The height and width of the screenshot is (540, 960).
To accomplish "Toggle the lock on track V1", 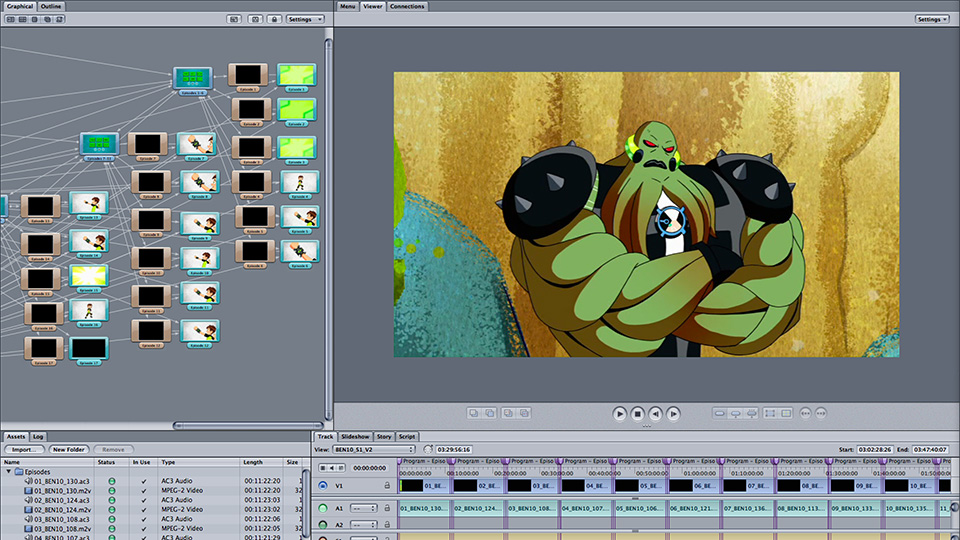I will [387, 486].
